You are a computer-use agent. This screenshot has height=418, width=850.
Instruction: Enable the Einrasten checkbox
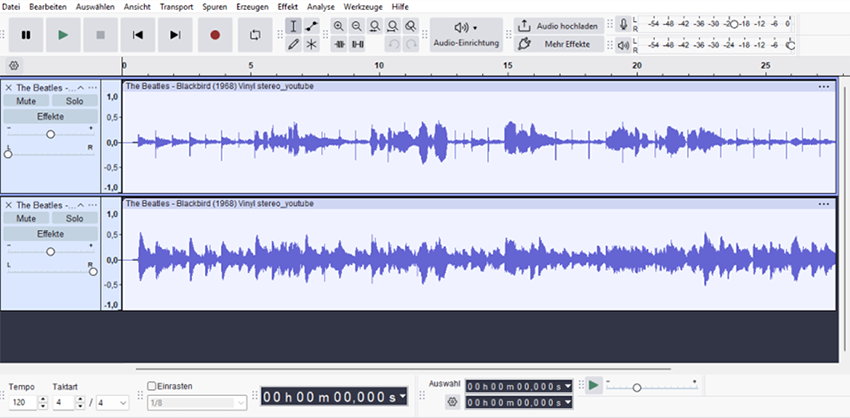coord(152,386)
